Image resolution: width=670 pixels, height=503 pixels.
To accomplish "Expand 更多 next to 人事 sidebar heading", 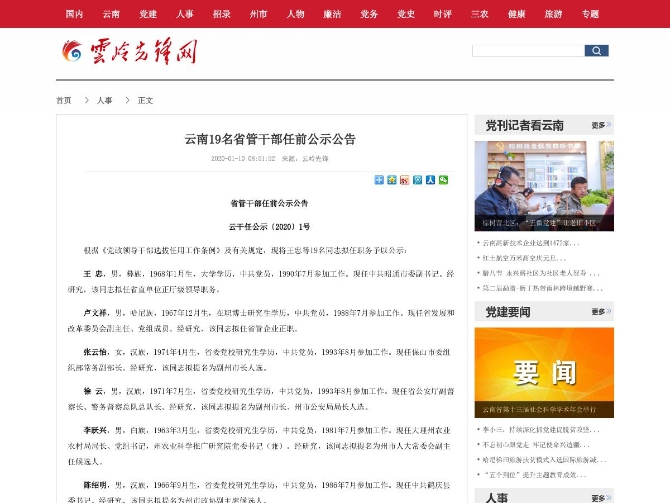I will click(600, 497).
